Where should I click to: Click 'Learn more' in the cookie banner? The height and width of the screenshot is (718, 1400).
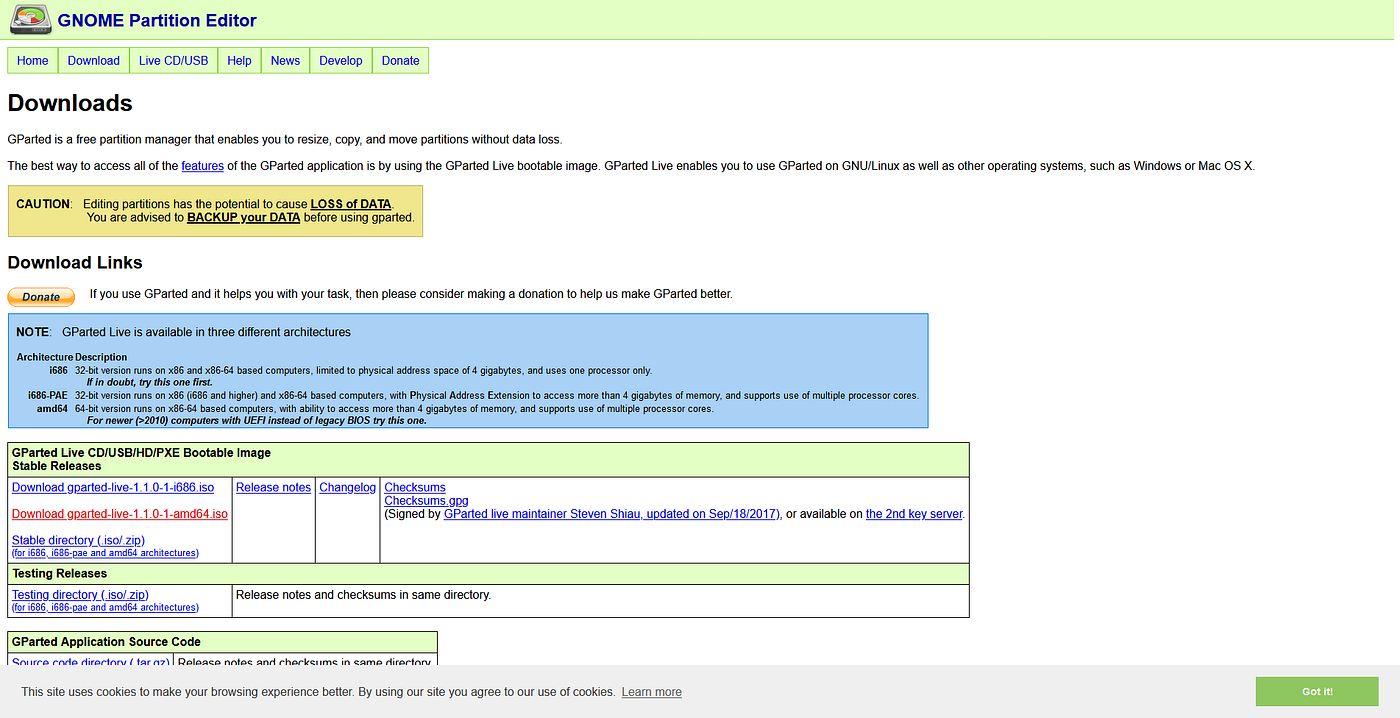click(651, 692)
